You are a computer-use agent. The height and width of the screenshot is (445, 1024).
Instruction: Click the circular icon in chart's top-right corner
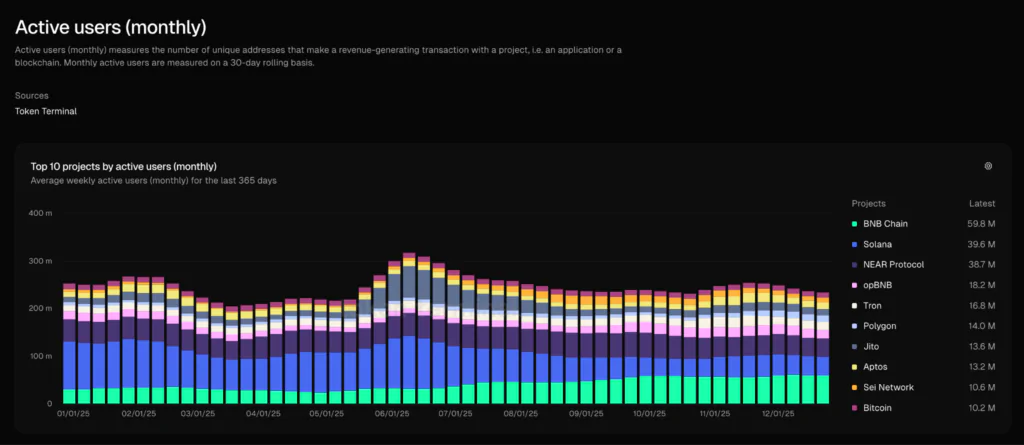click(988, 166)
